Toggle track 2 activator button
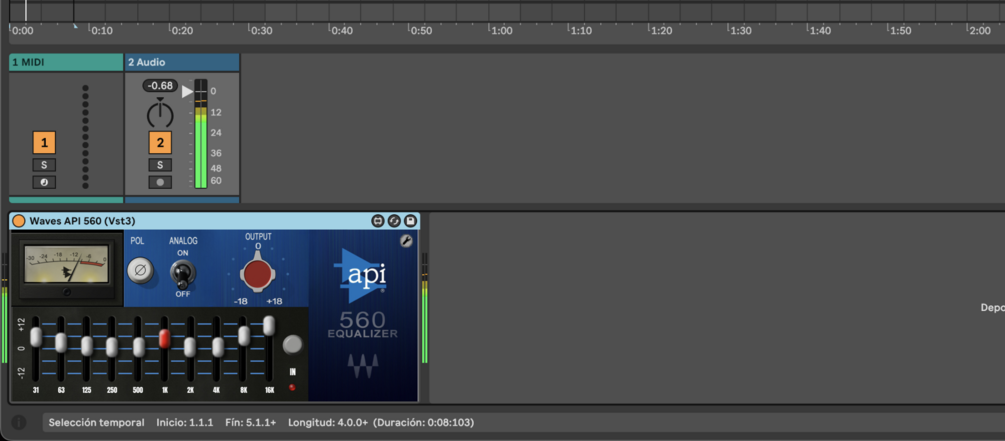This screenshot has height=441, width=1005. [160, 142]
